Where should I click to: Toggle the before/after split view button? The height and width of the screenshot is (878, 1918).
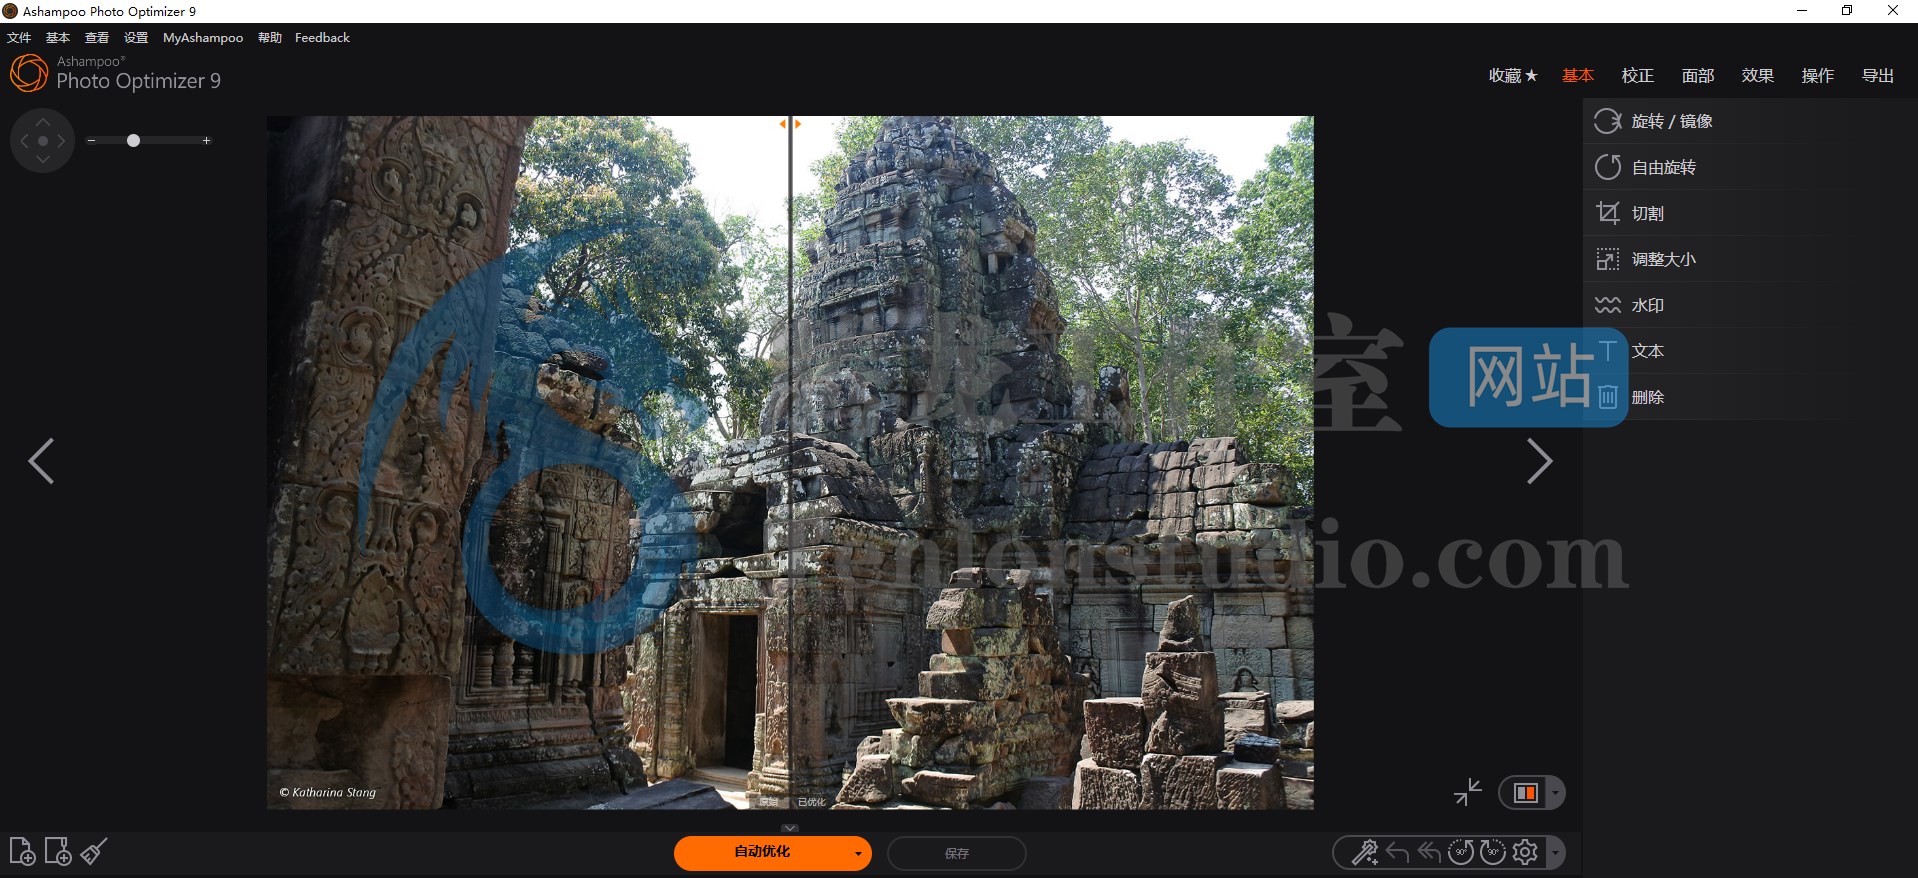pos(1525,793)
